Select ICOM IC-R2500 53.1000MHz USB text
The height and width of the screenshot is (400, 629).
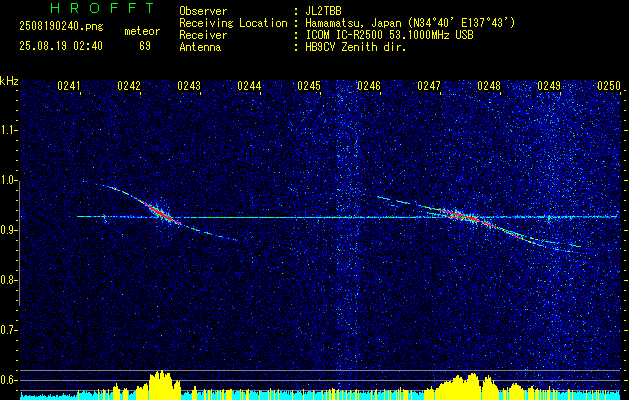(389, 35)
